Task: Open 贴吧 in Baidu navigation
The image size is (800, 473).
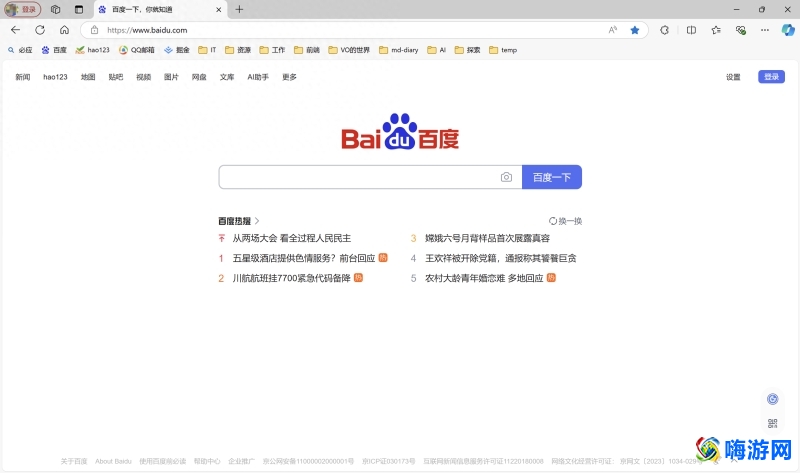Action: coord(116,77)
